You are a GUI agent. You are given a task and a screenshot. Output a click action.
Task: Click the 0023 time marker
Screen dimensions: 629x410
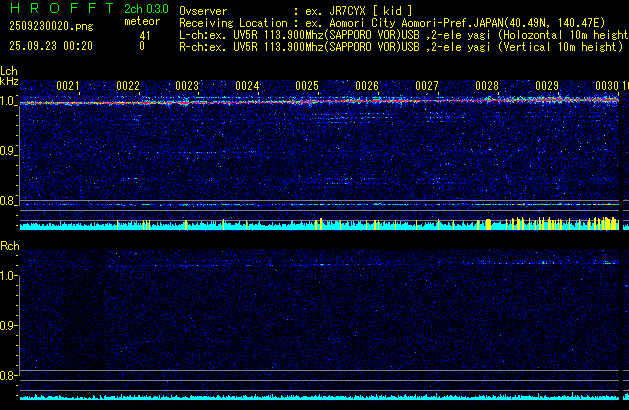pyautogui.click(x=187, y=87)
